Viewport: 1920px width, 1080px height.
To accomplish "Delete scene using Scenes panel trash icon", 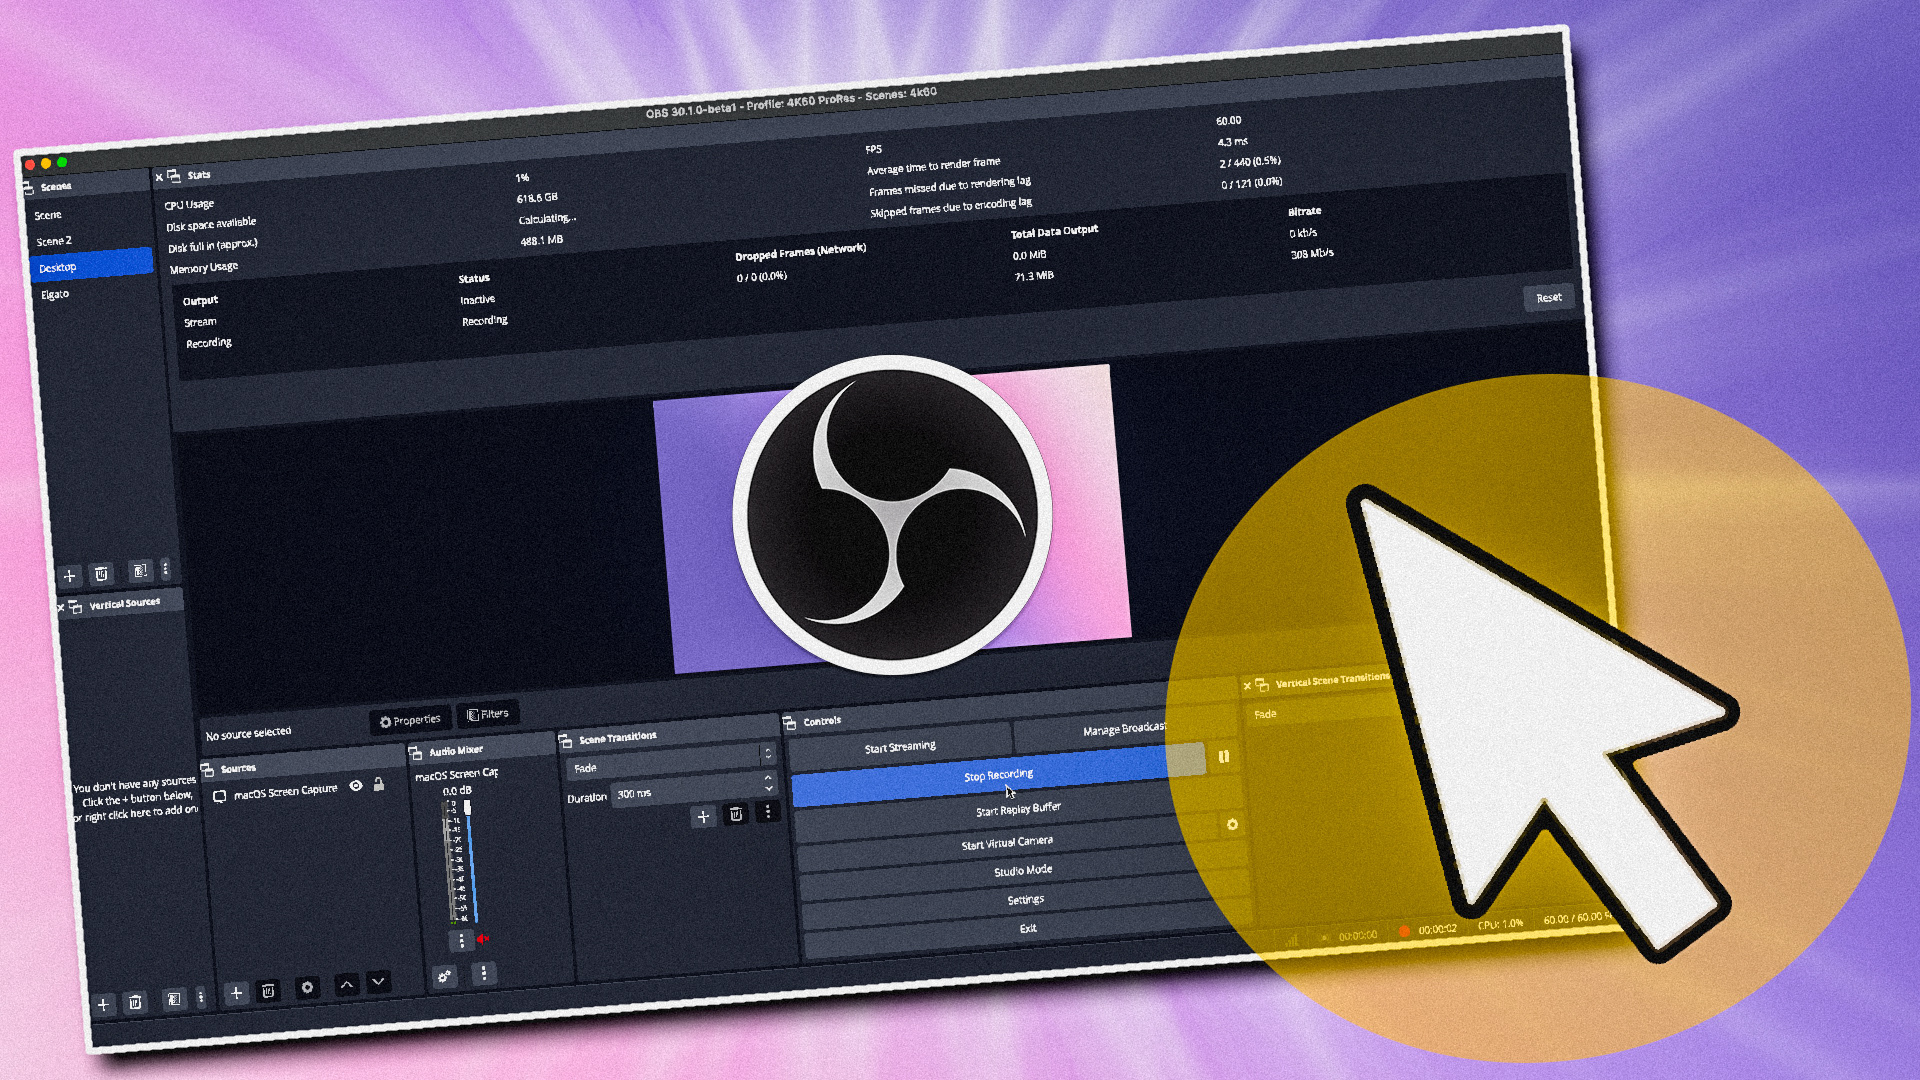I will coord(101,574).
